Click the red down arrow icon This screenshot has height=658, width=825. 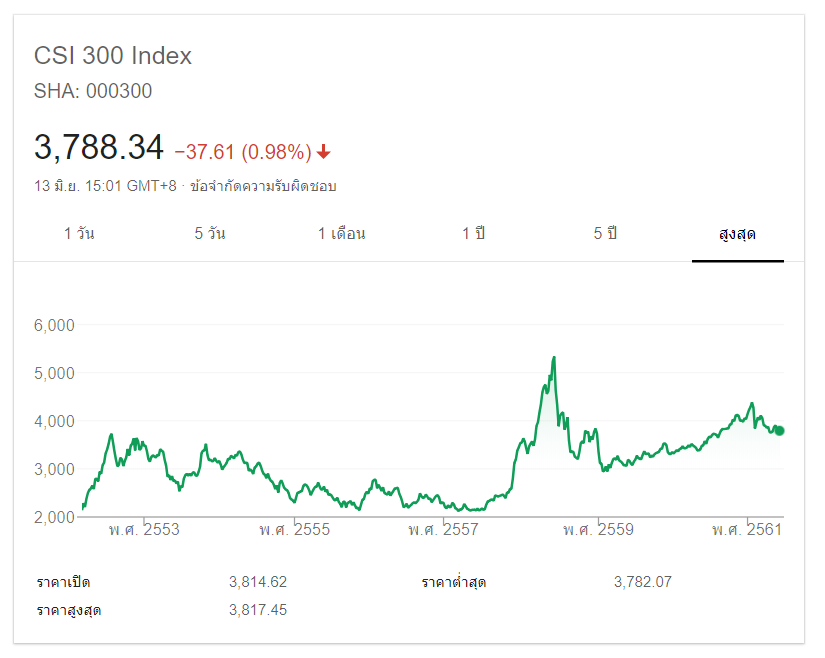point(324,152)
